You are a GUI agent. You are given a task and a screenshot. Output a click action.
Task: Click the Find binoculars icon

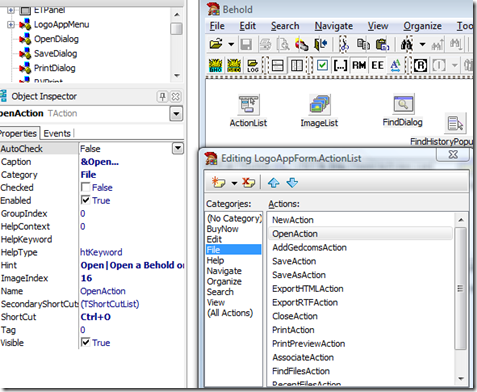click(407, 44)
